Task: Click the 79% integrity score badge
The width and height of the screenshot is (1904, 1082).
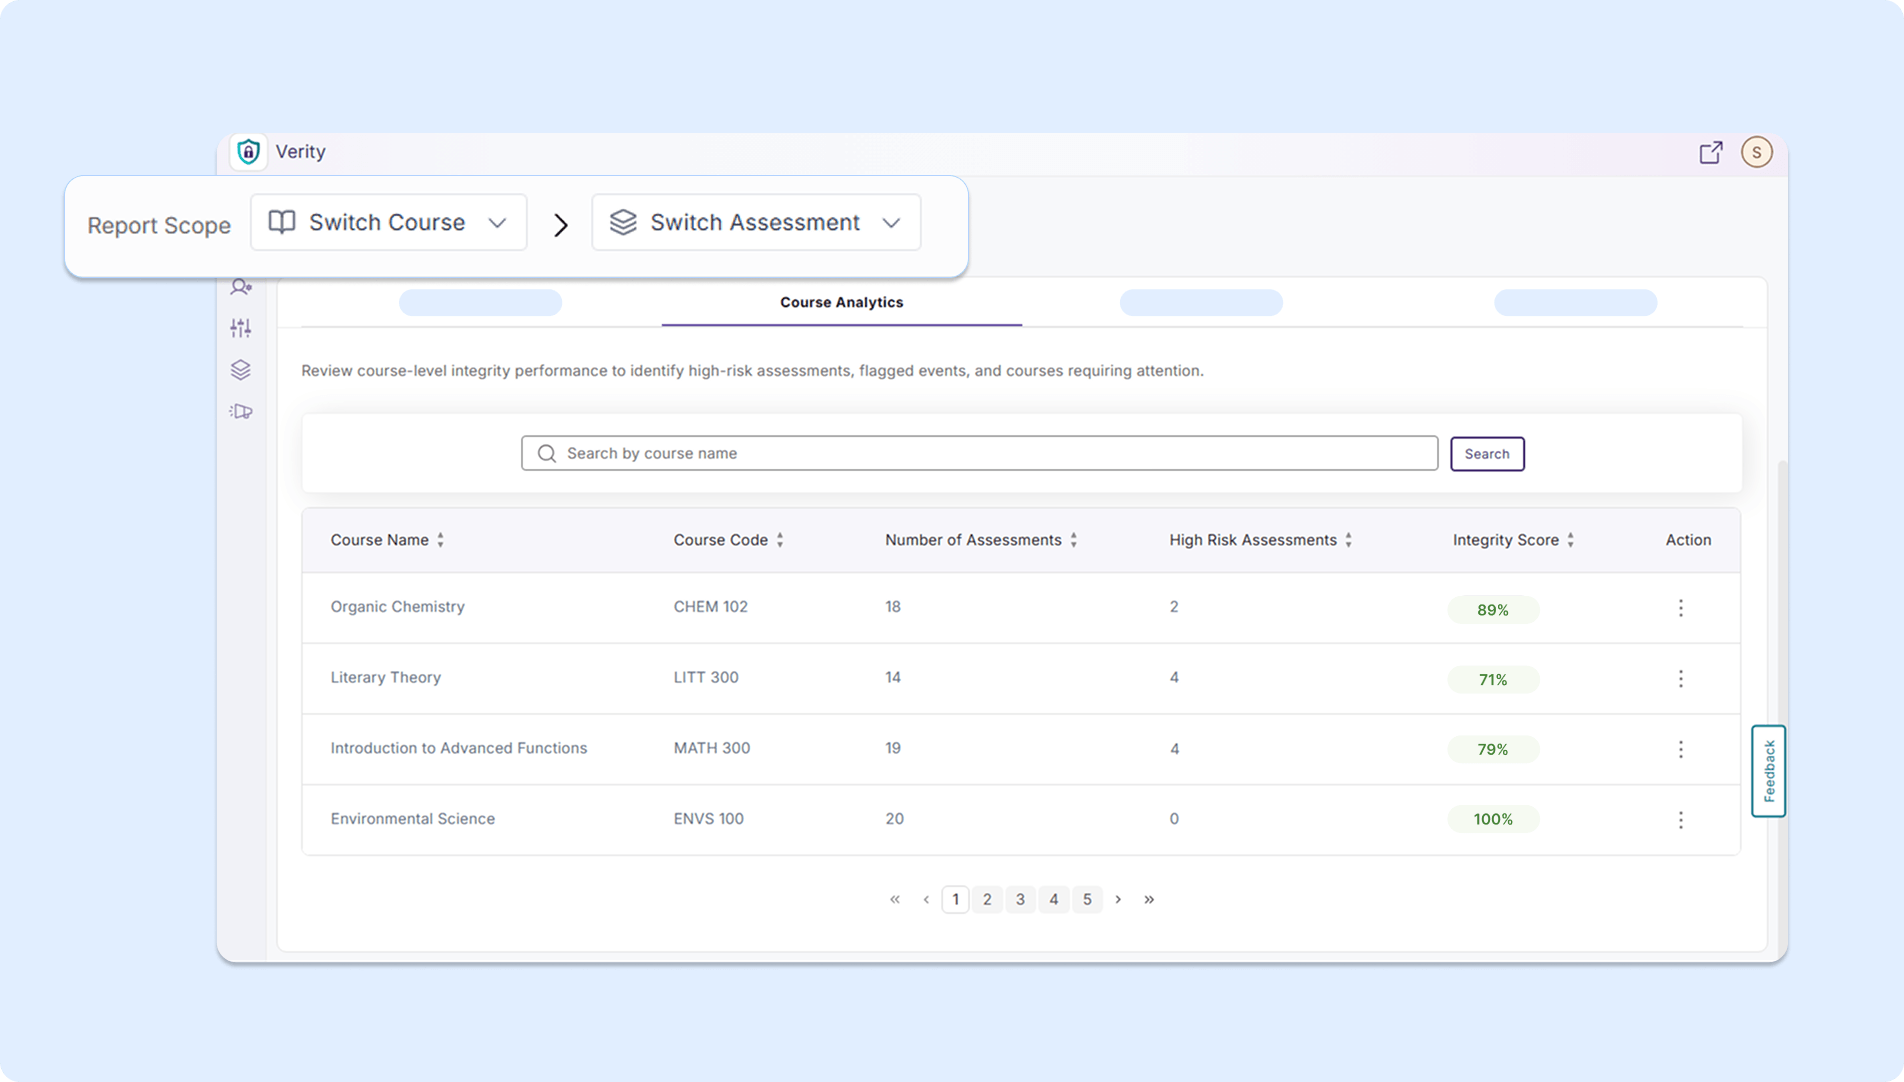Action: coord(1492,749)
